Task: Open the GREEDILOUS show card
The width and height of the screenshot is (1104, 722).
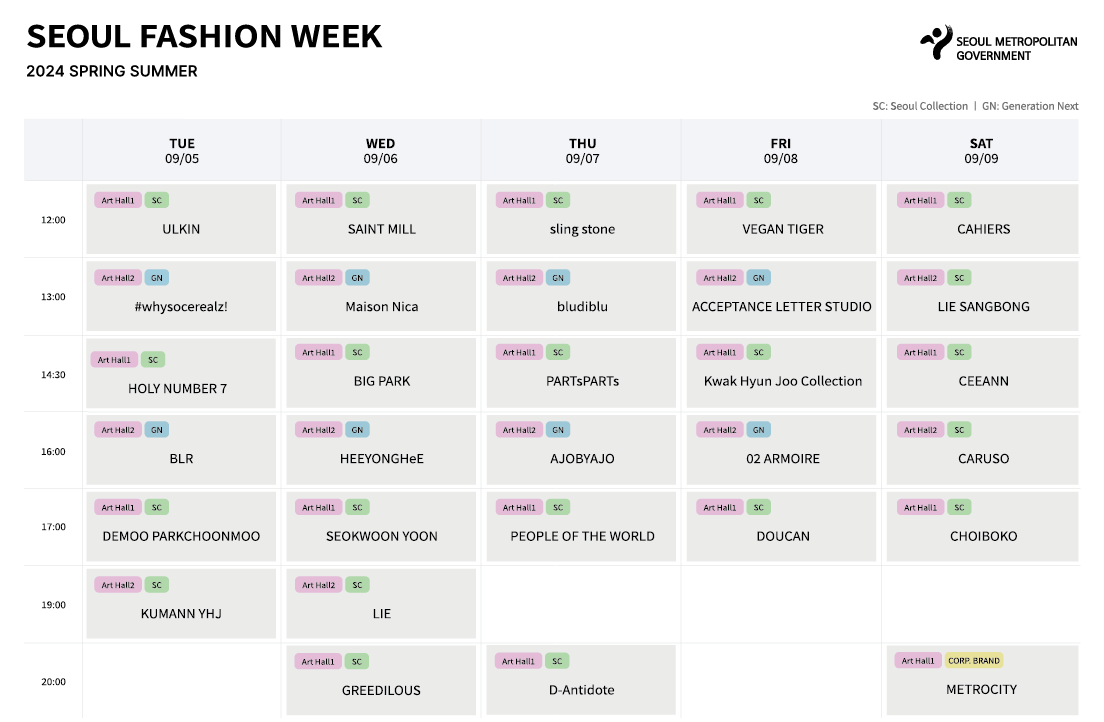Action: coord(382,690)
